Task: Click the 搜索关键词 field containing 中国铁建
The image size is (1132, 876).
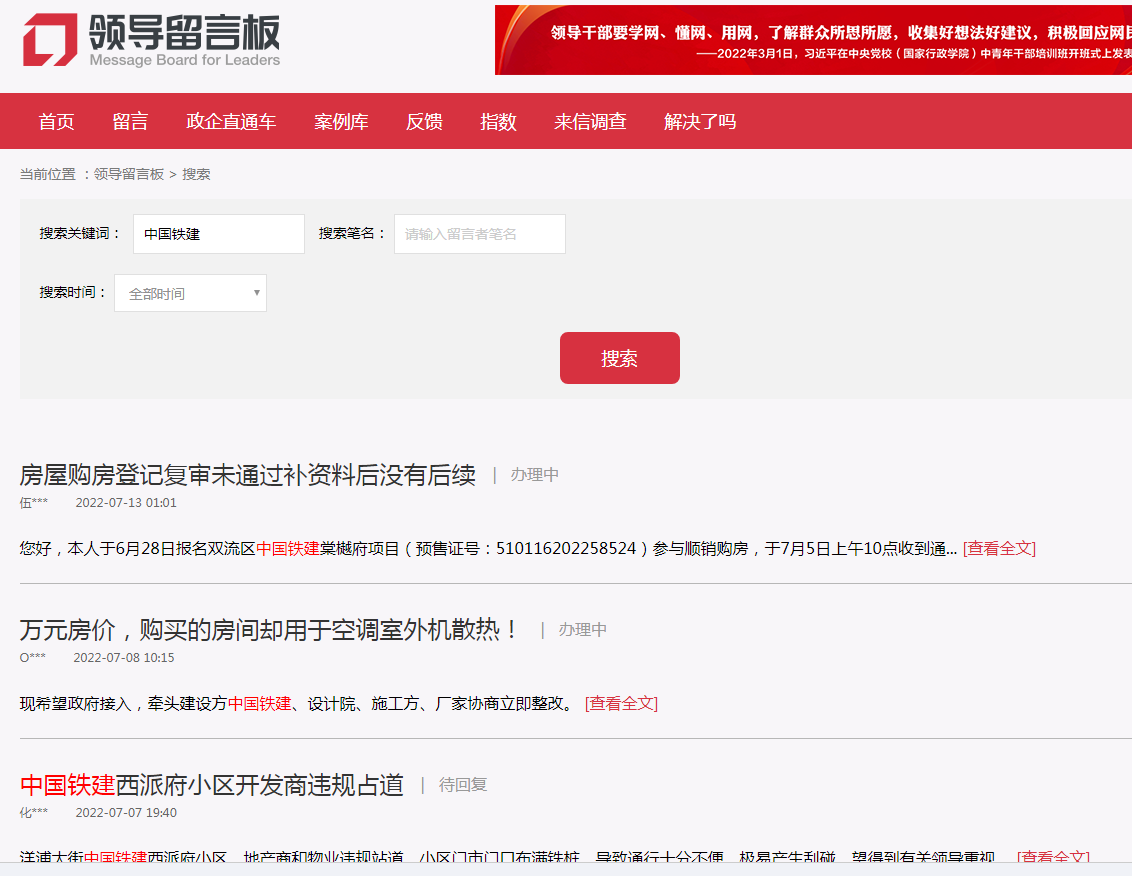Action: pyautogui.click(x=218, y=234)
